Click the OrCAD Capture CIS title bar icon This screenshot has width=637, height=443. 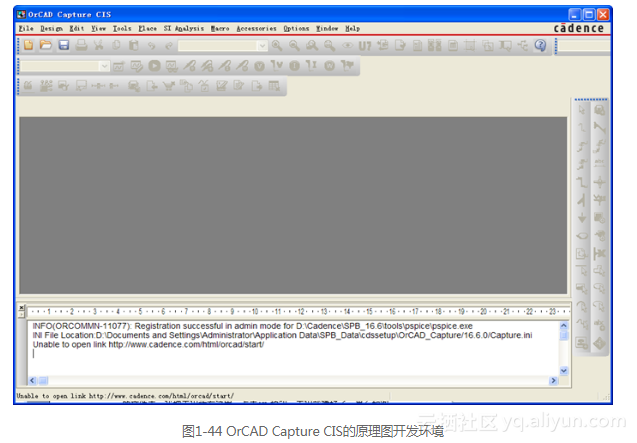[x=22, y=15]
